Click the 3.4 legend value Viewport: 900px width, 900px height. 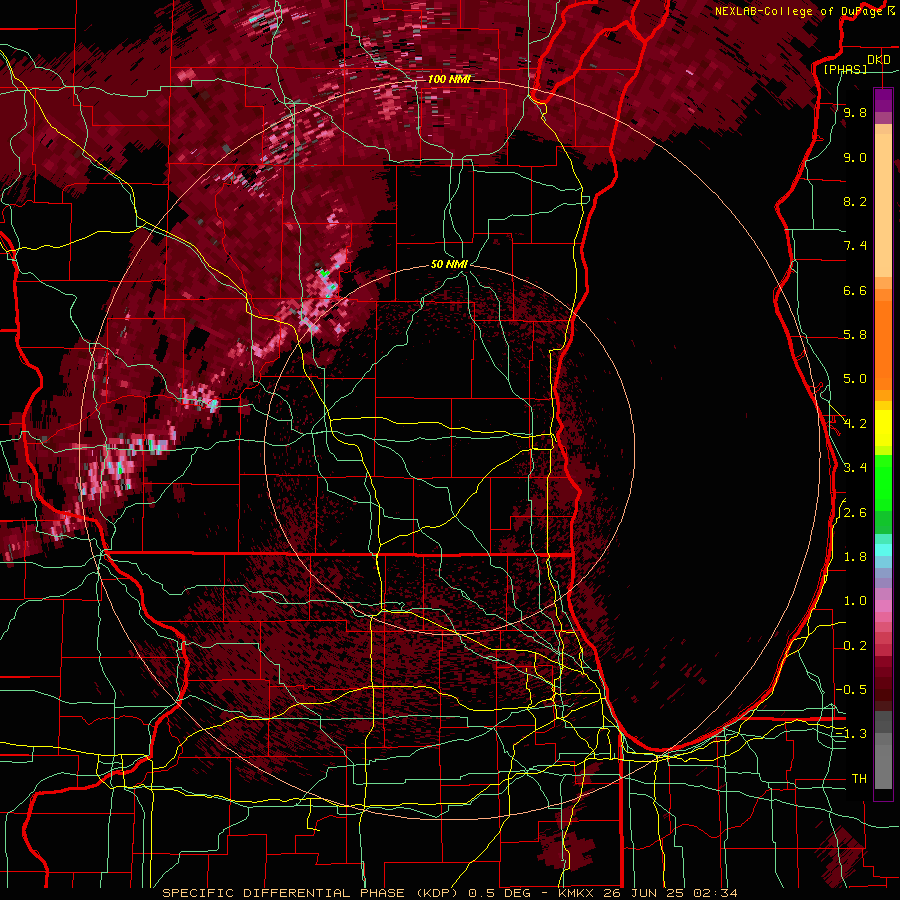(x=855, y=468)
